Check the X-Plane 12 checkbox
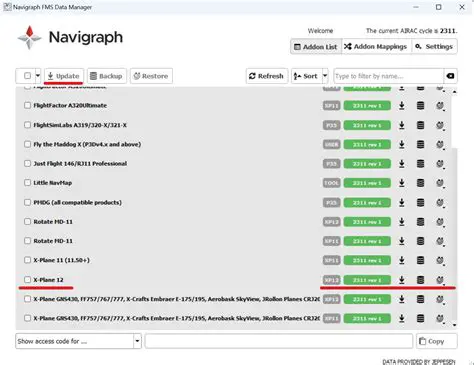 tap(27, 280)
